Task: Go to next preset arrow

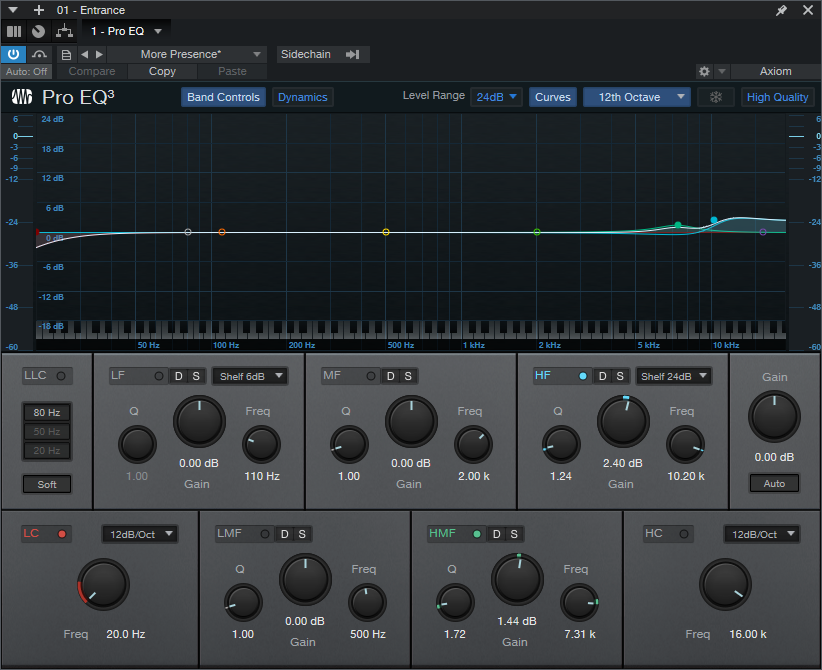Action: [x=99, y=54]
